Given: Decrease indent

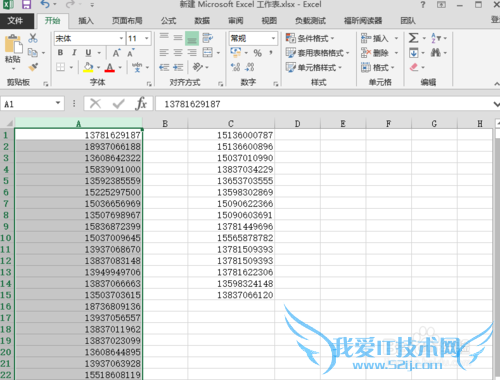Looking at the screenshot, I should pyautogui.click(x=164, y=68).
